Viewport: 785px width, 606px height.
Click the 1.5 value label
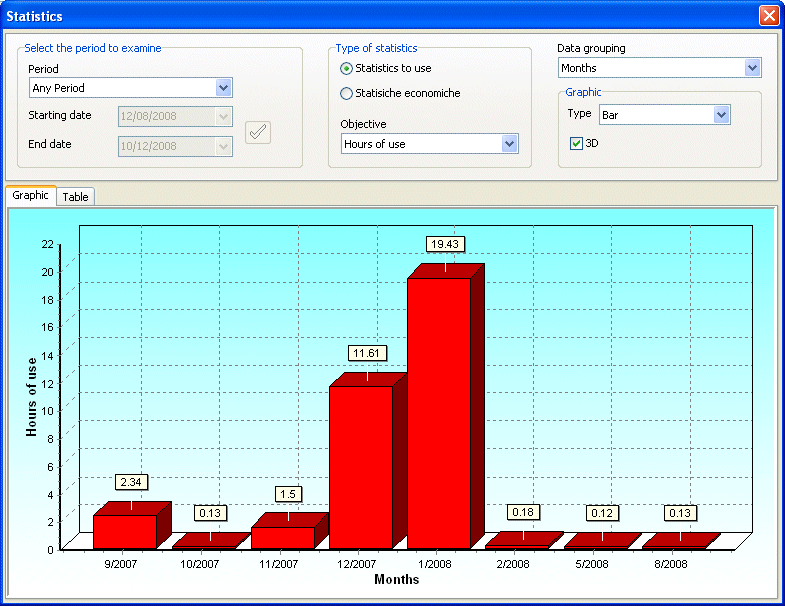(x=288, y=494)
